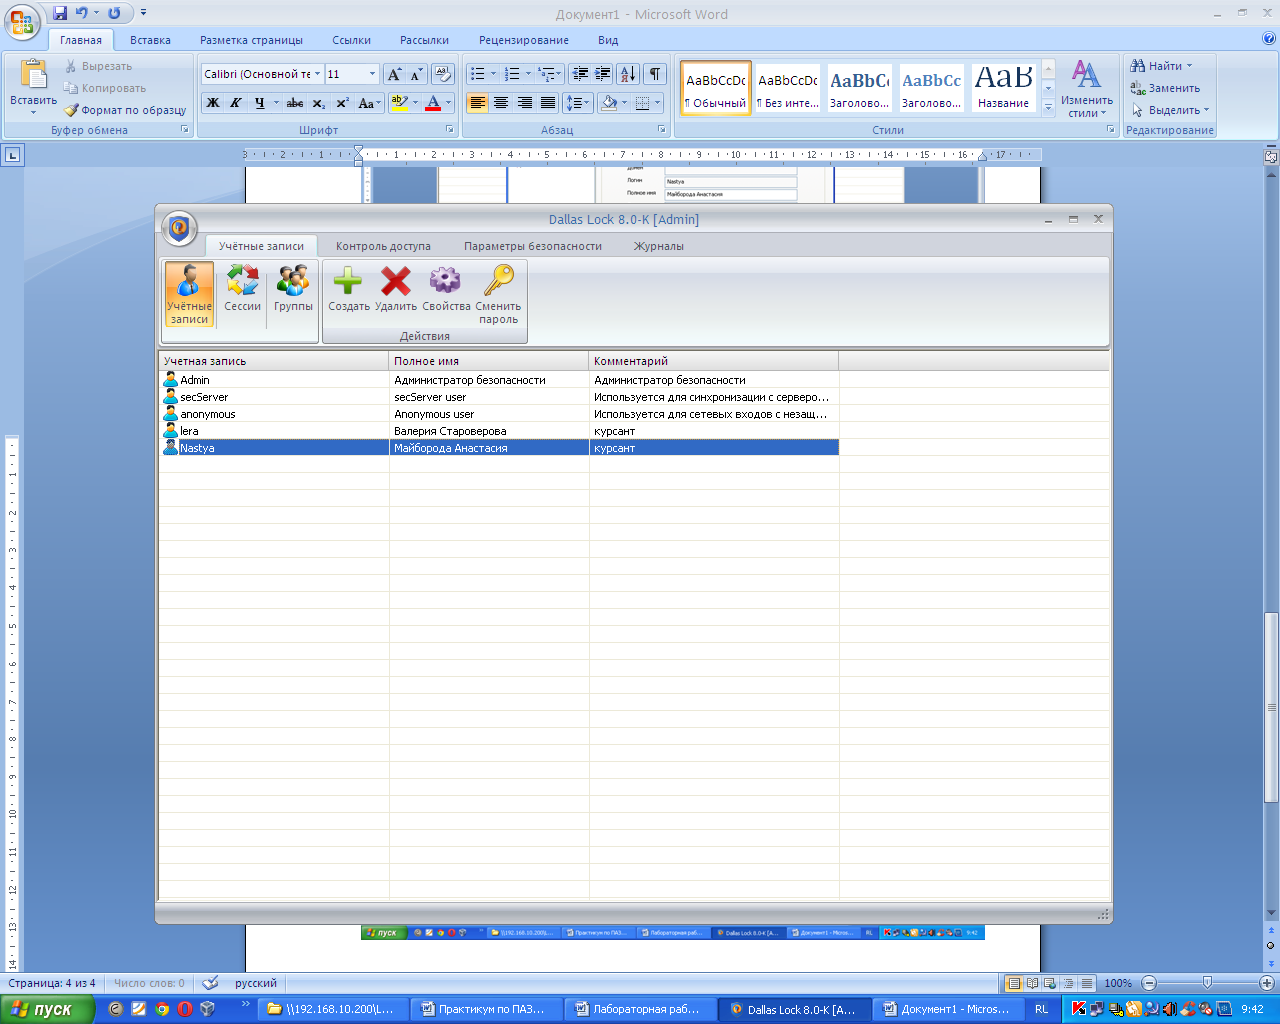Click the Word Office orb button
Viewport: 1280px width, 1024px height.
(22, 21)
